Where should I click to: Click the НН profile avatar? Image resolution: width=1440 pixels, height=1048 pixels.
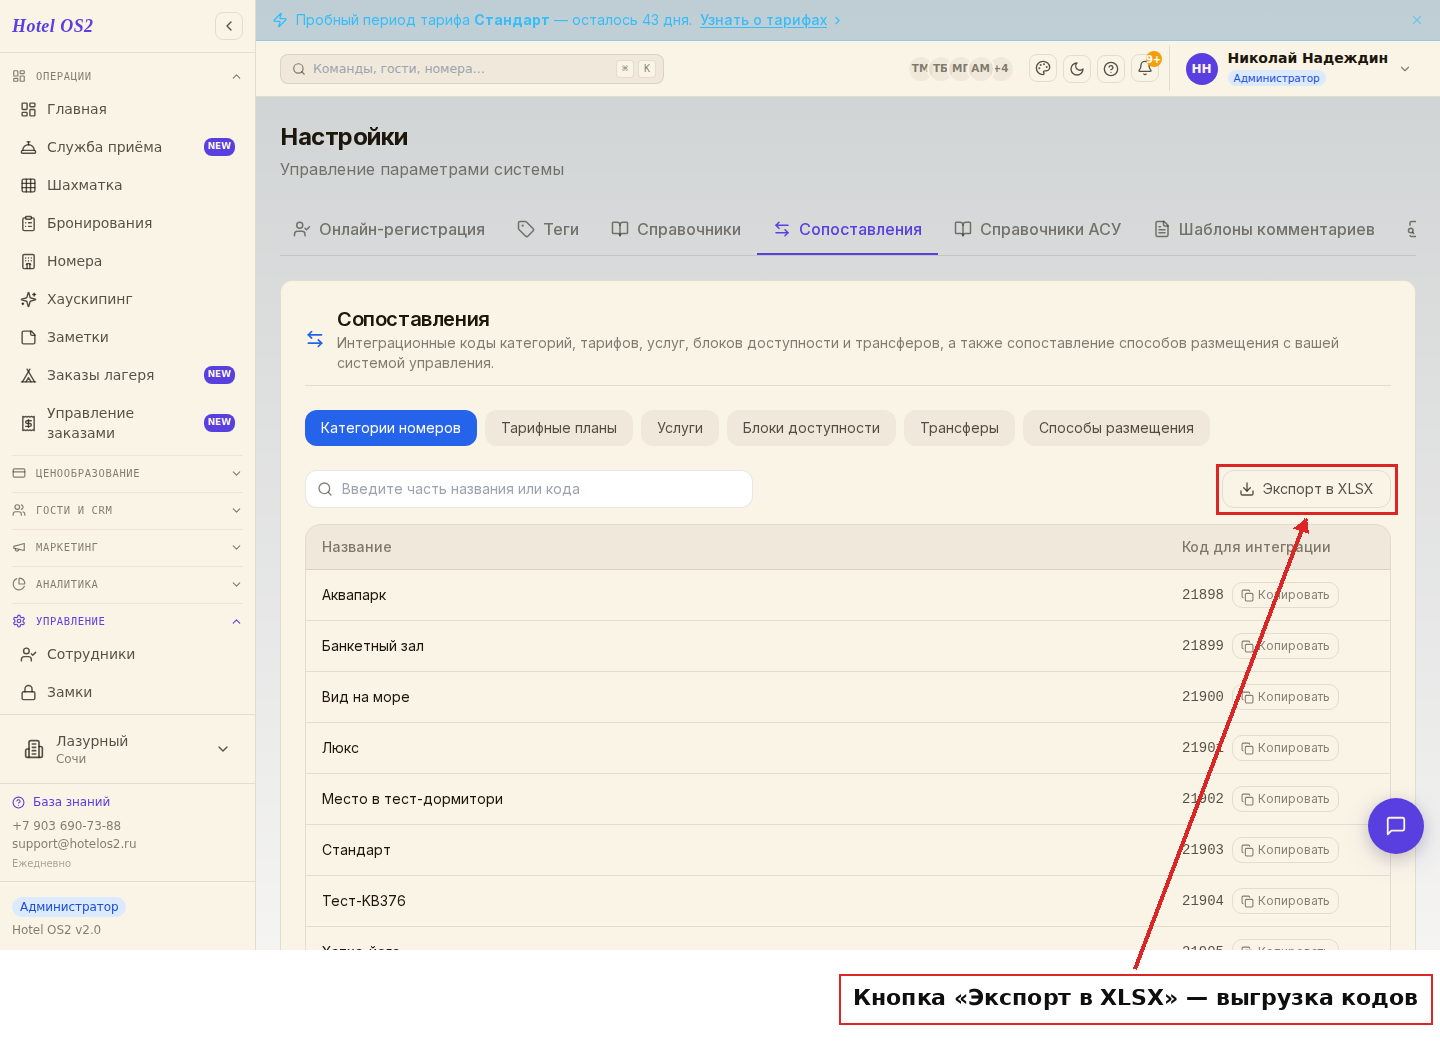[1202, 69]
